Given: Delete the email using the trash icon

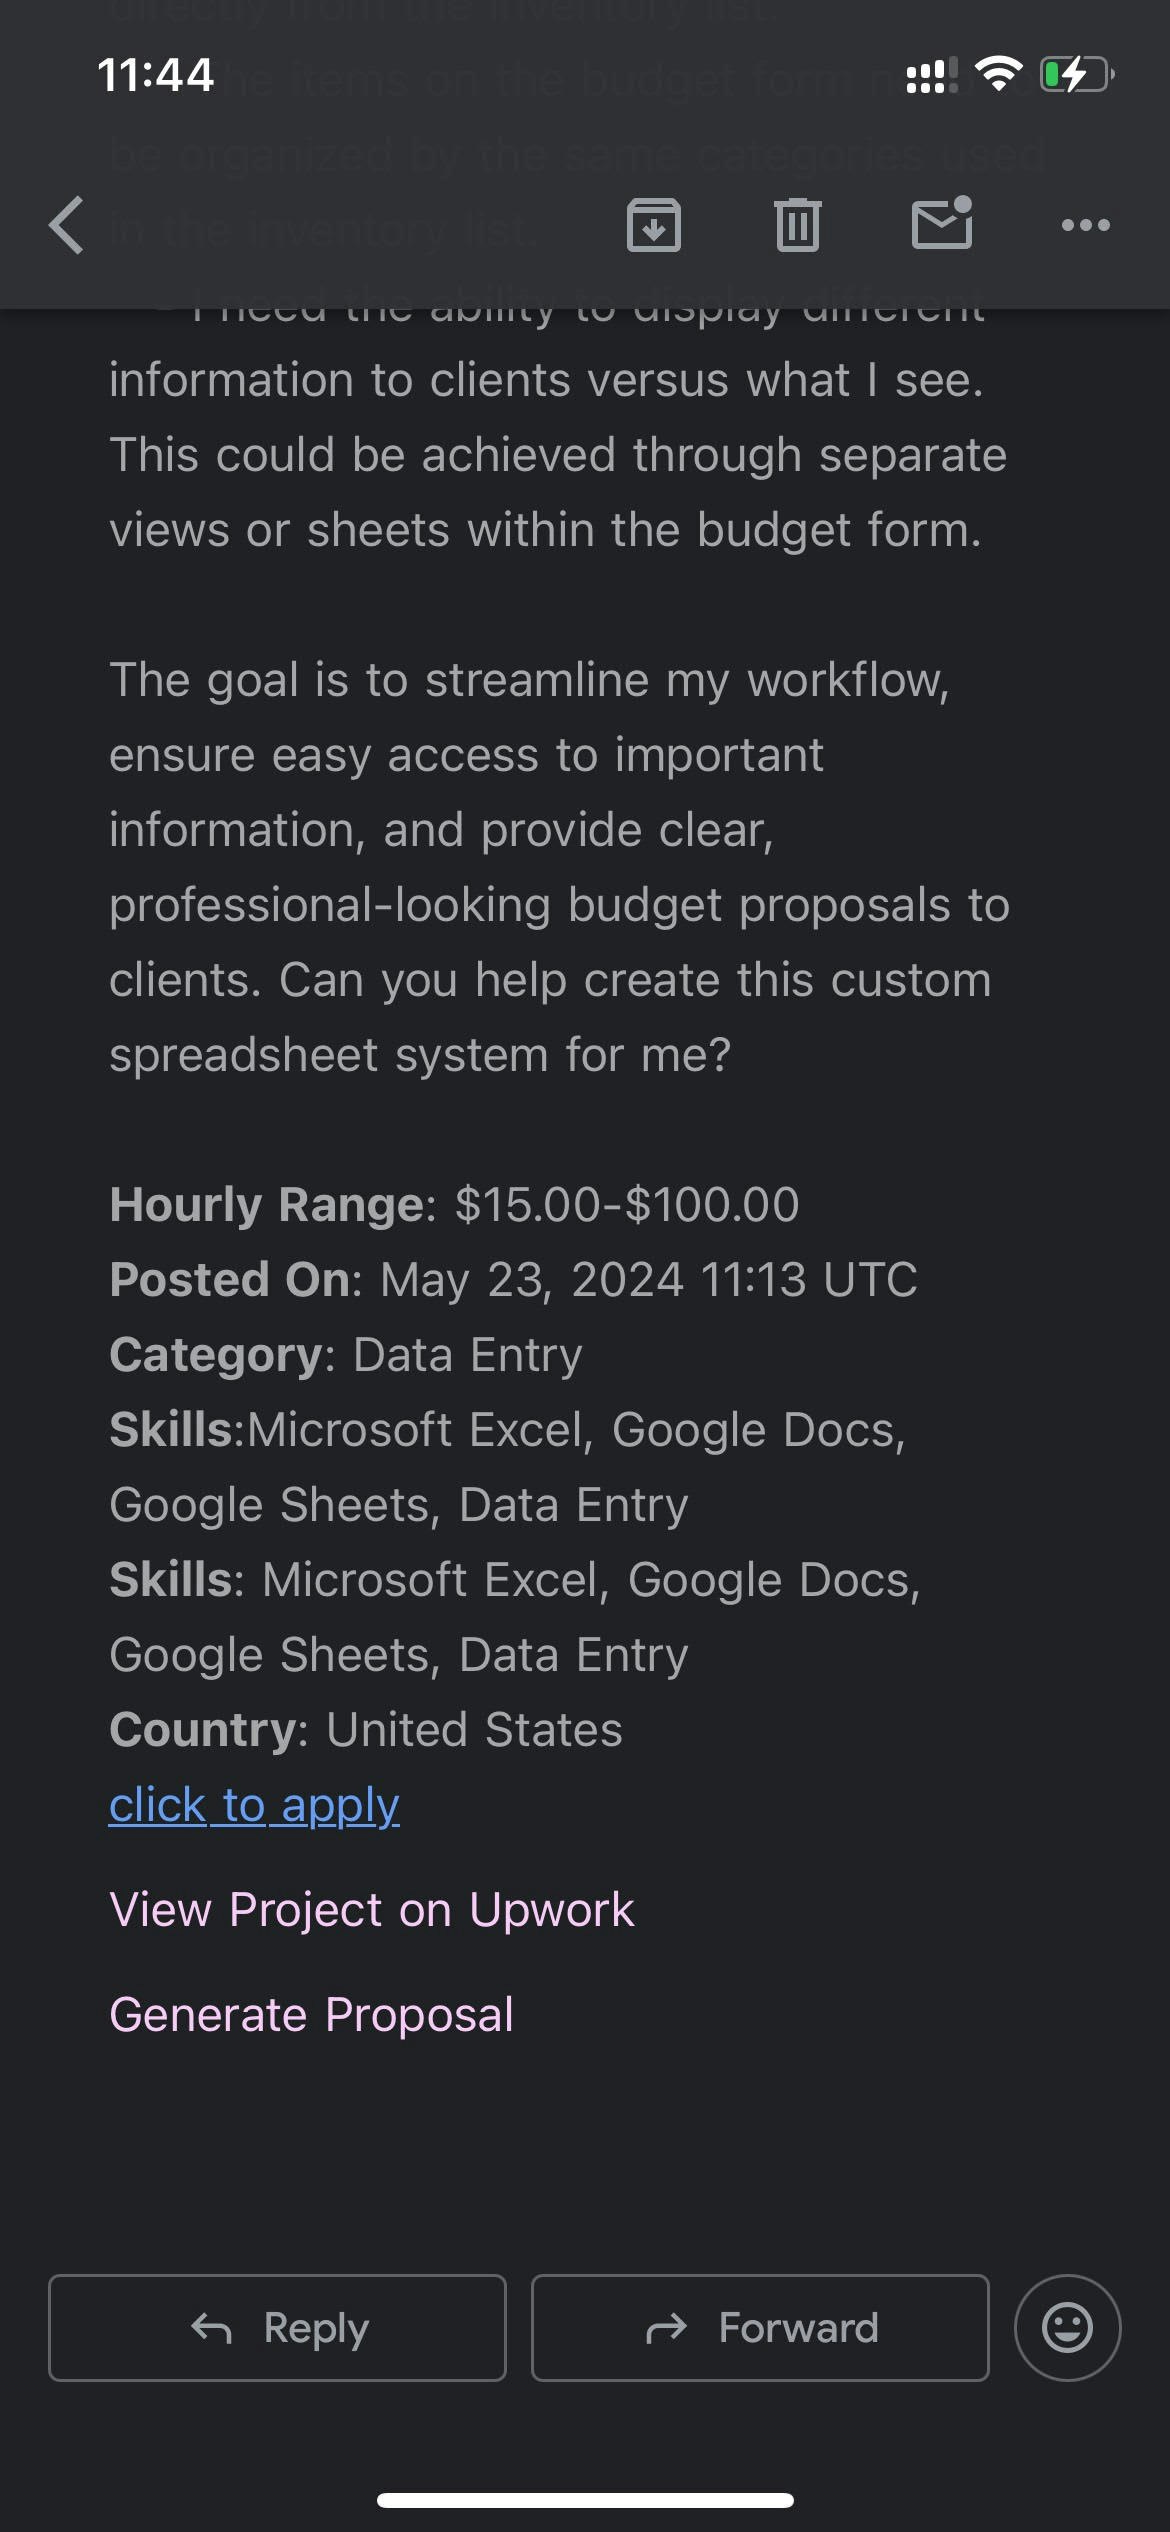Looking at the screenshot, I should [x=797, y=225].
